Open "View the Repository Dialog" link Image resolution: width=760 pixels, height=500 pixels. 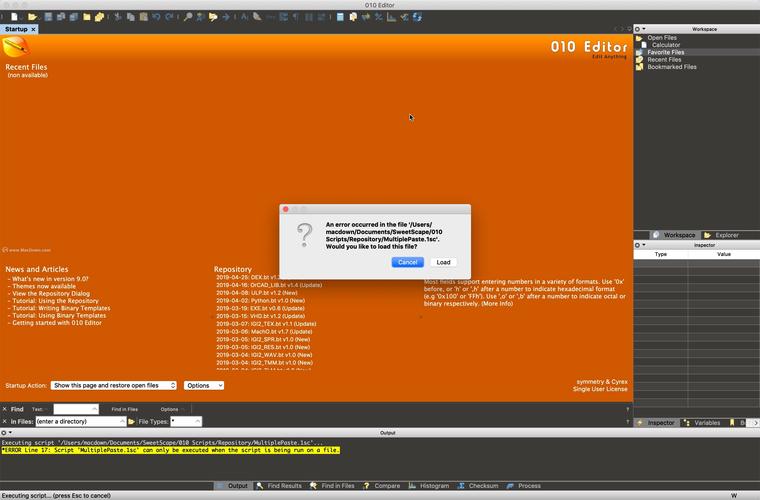coord(51,294)
